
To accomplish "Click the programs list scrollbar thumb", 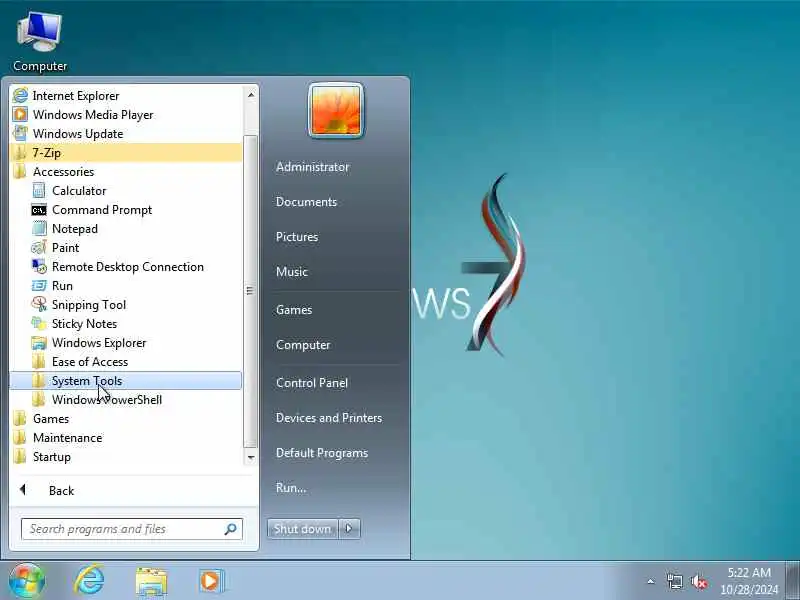I will point(250,291).
